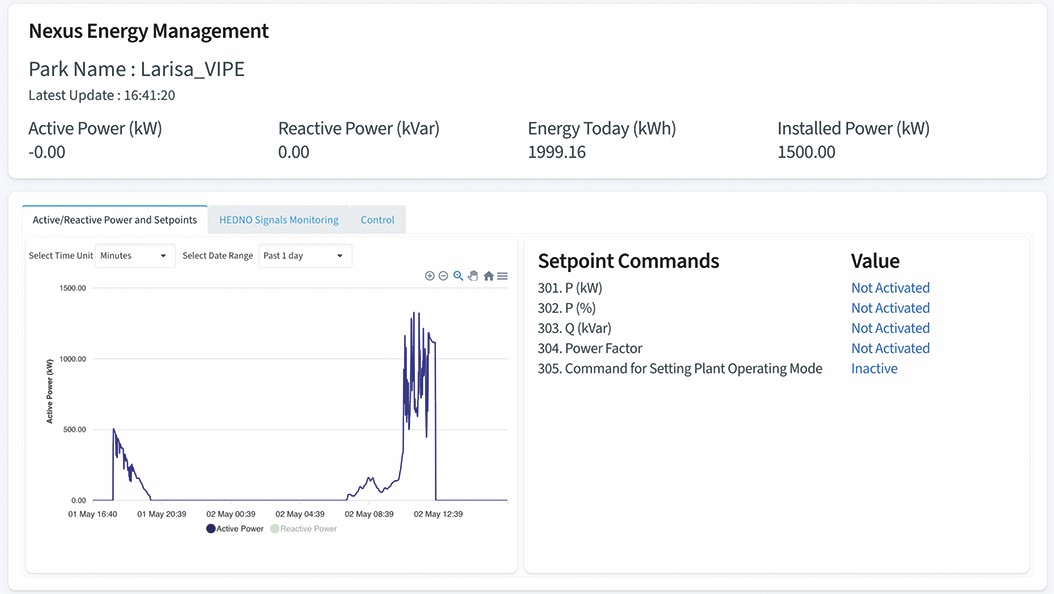The image size is (1054, 594).
Task: Toggle Reactive Power series in legend
Action: [x=303, y=529]
